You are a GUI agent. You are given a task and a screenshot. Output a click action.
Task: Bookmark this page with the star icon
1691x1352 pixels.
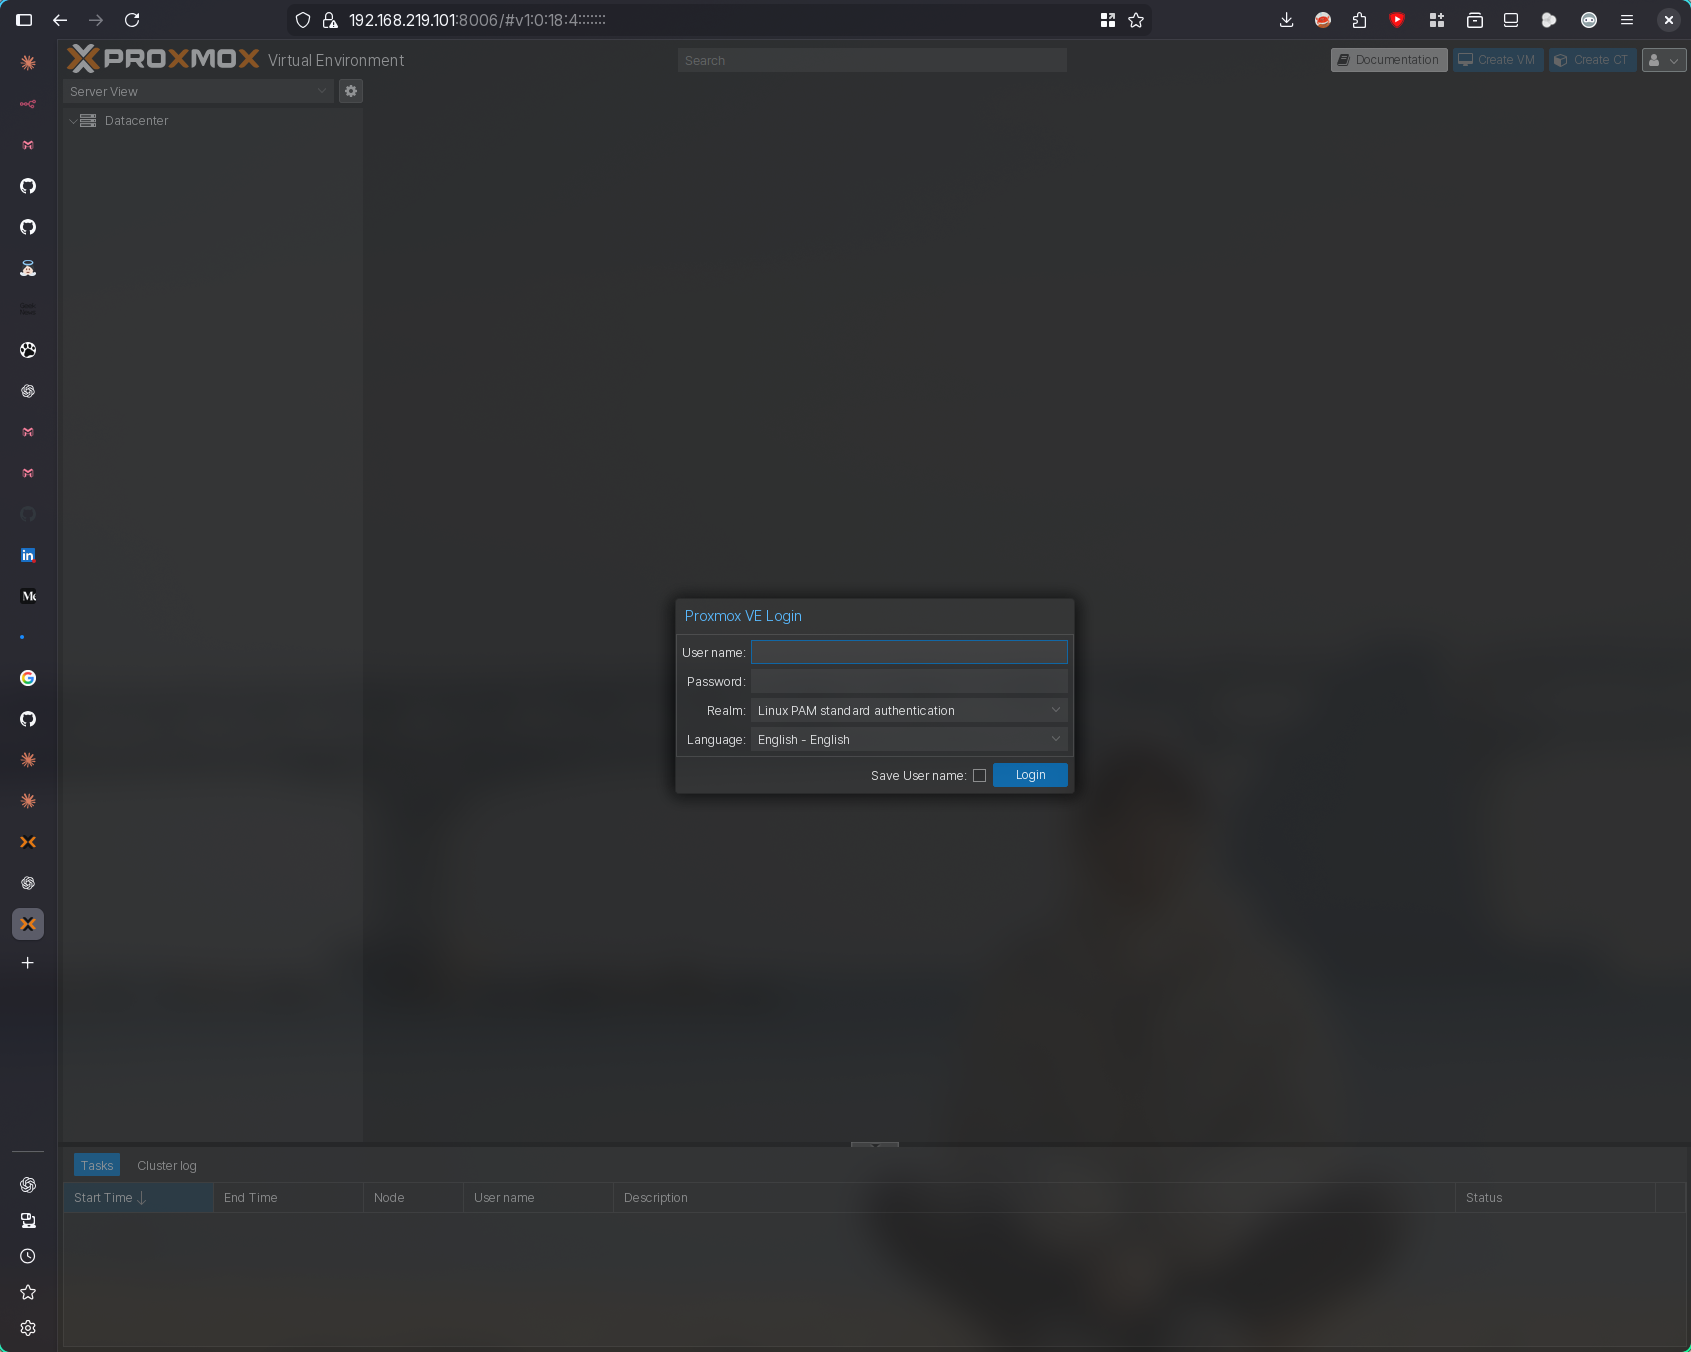pyautogui.click(x=1136, y=20)
